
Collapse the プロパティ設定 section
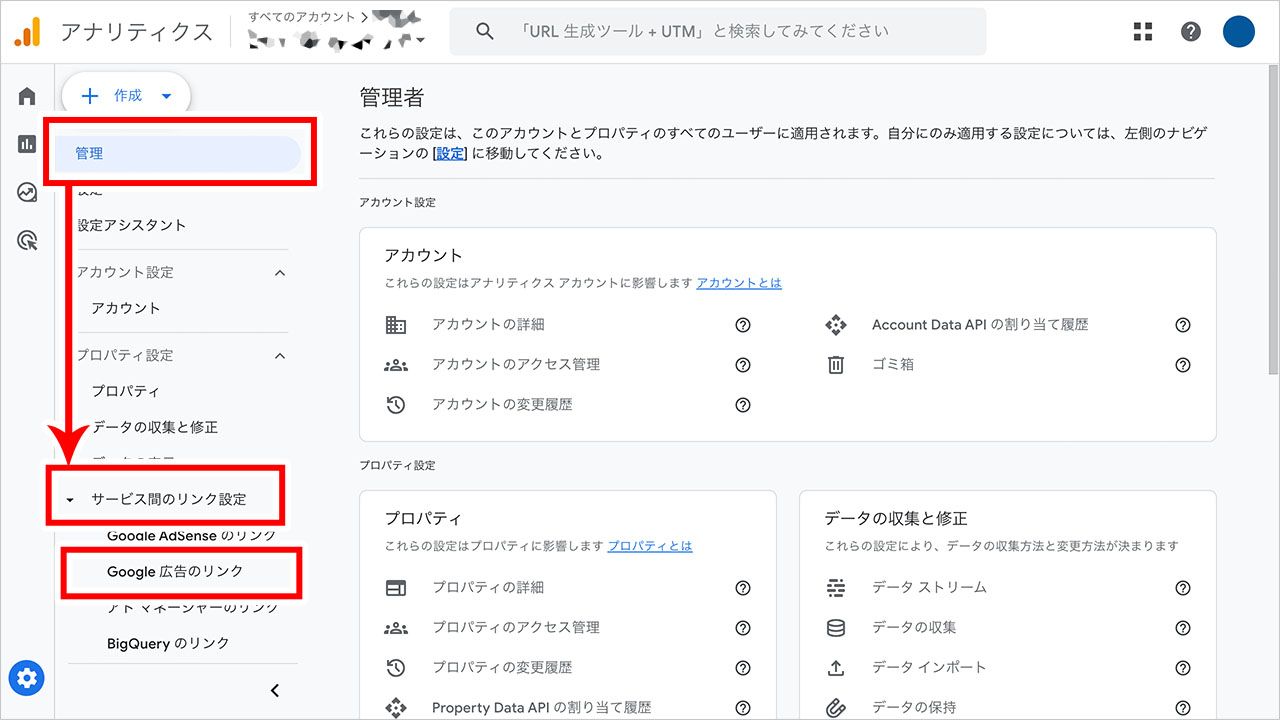(280, 355)
